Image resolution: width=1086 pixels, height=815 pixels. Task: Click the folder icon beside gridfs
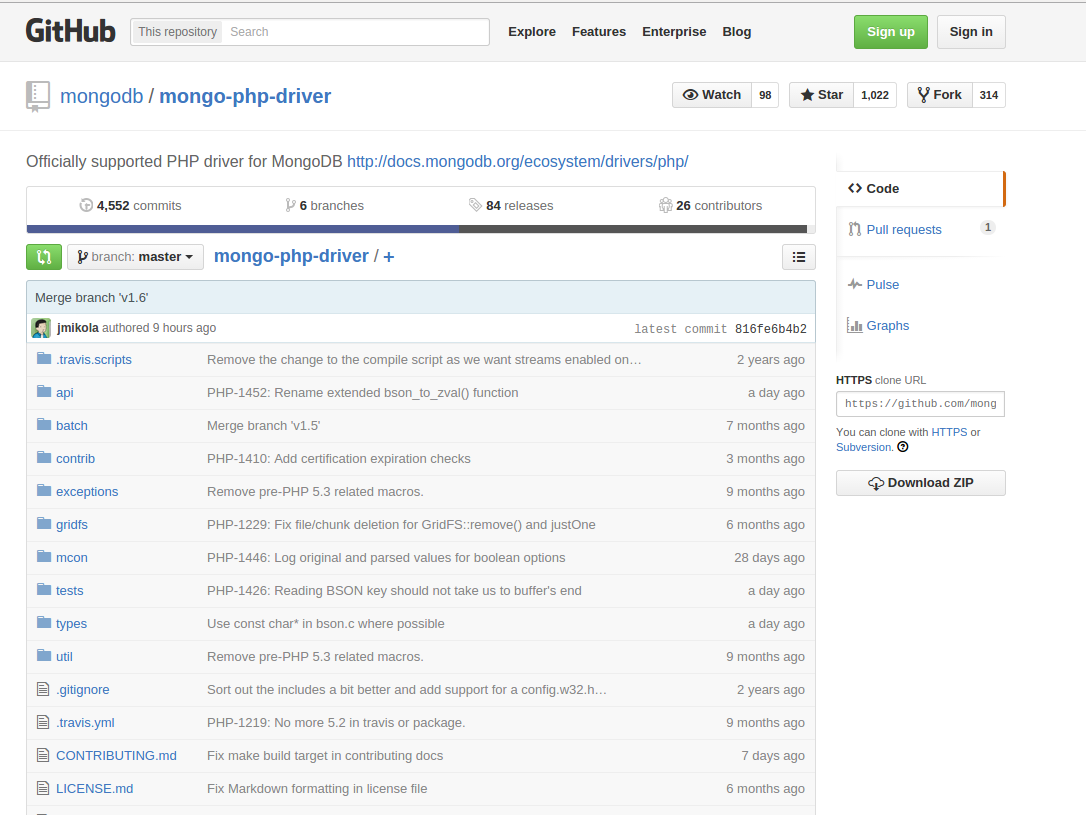coord(44,523)
